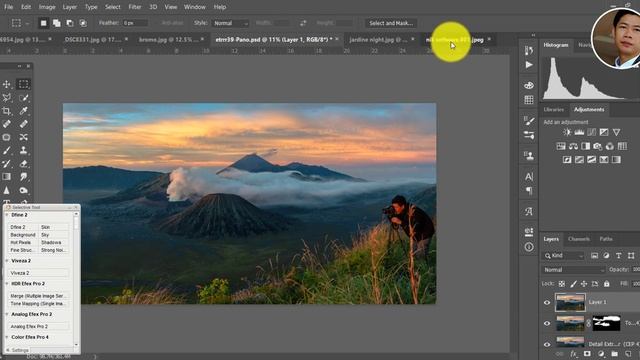Collapse the Color Efex Pro 4 section

click(7, 337)
